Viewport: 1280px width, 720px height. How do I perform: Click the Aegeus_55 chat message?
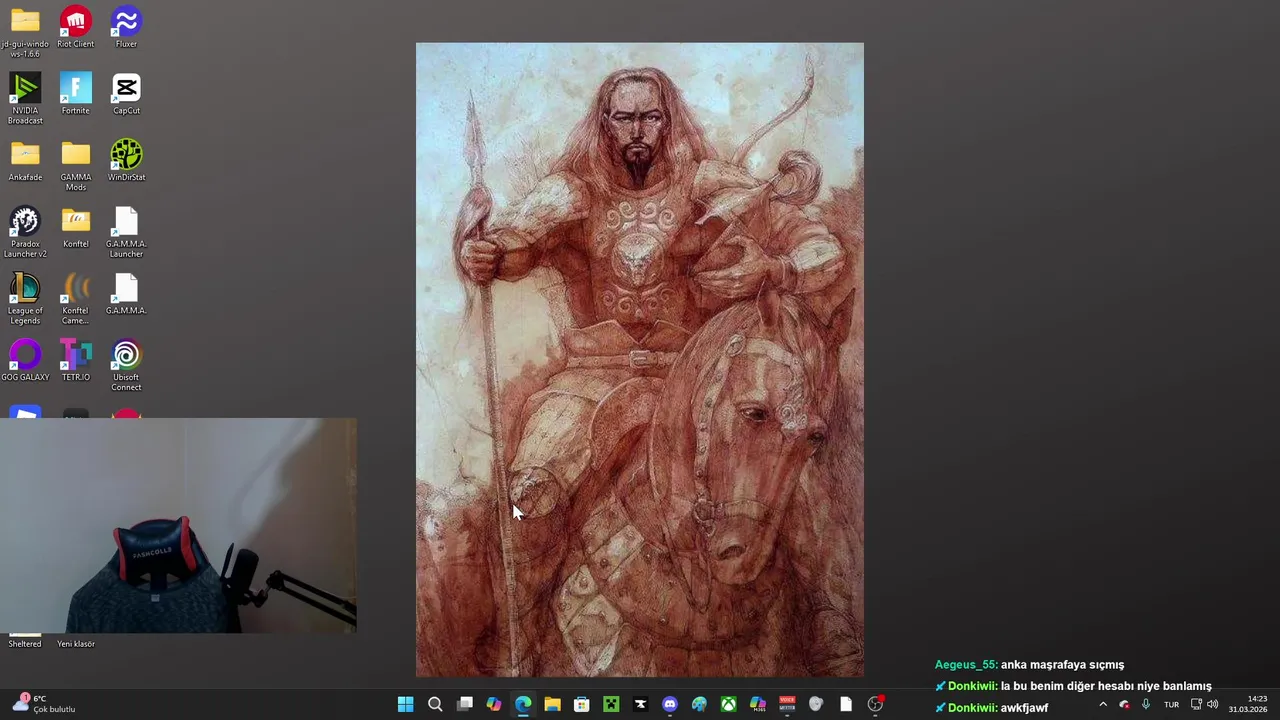1029,665
